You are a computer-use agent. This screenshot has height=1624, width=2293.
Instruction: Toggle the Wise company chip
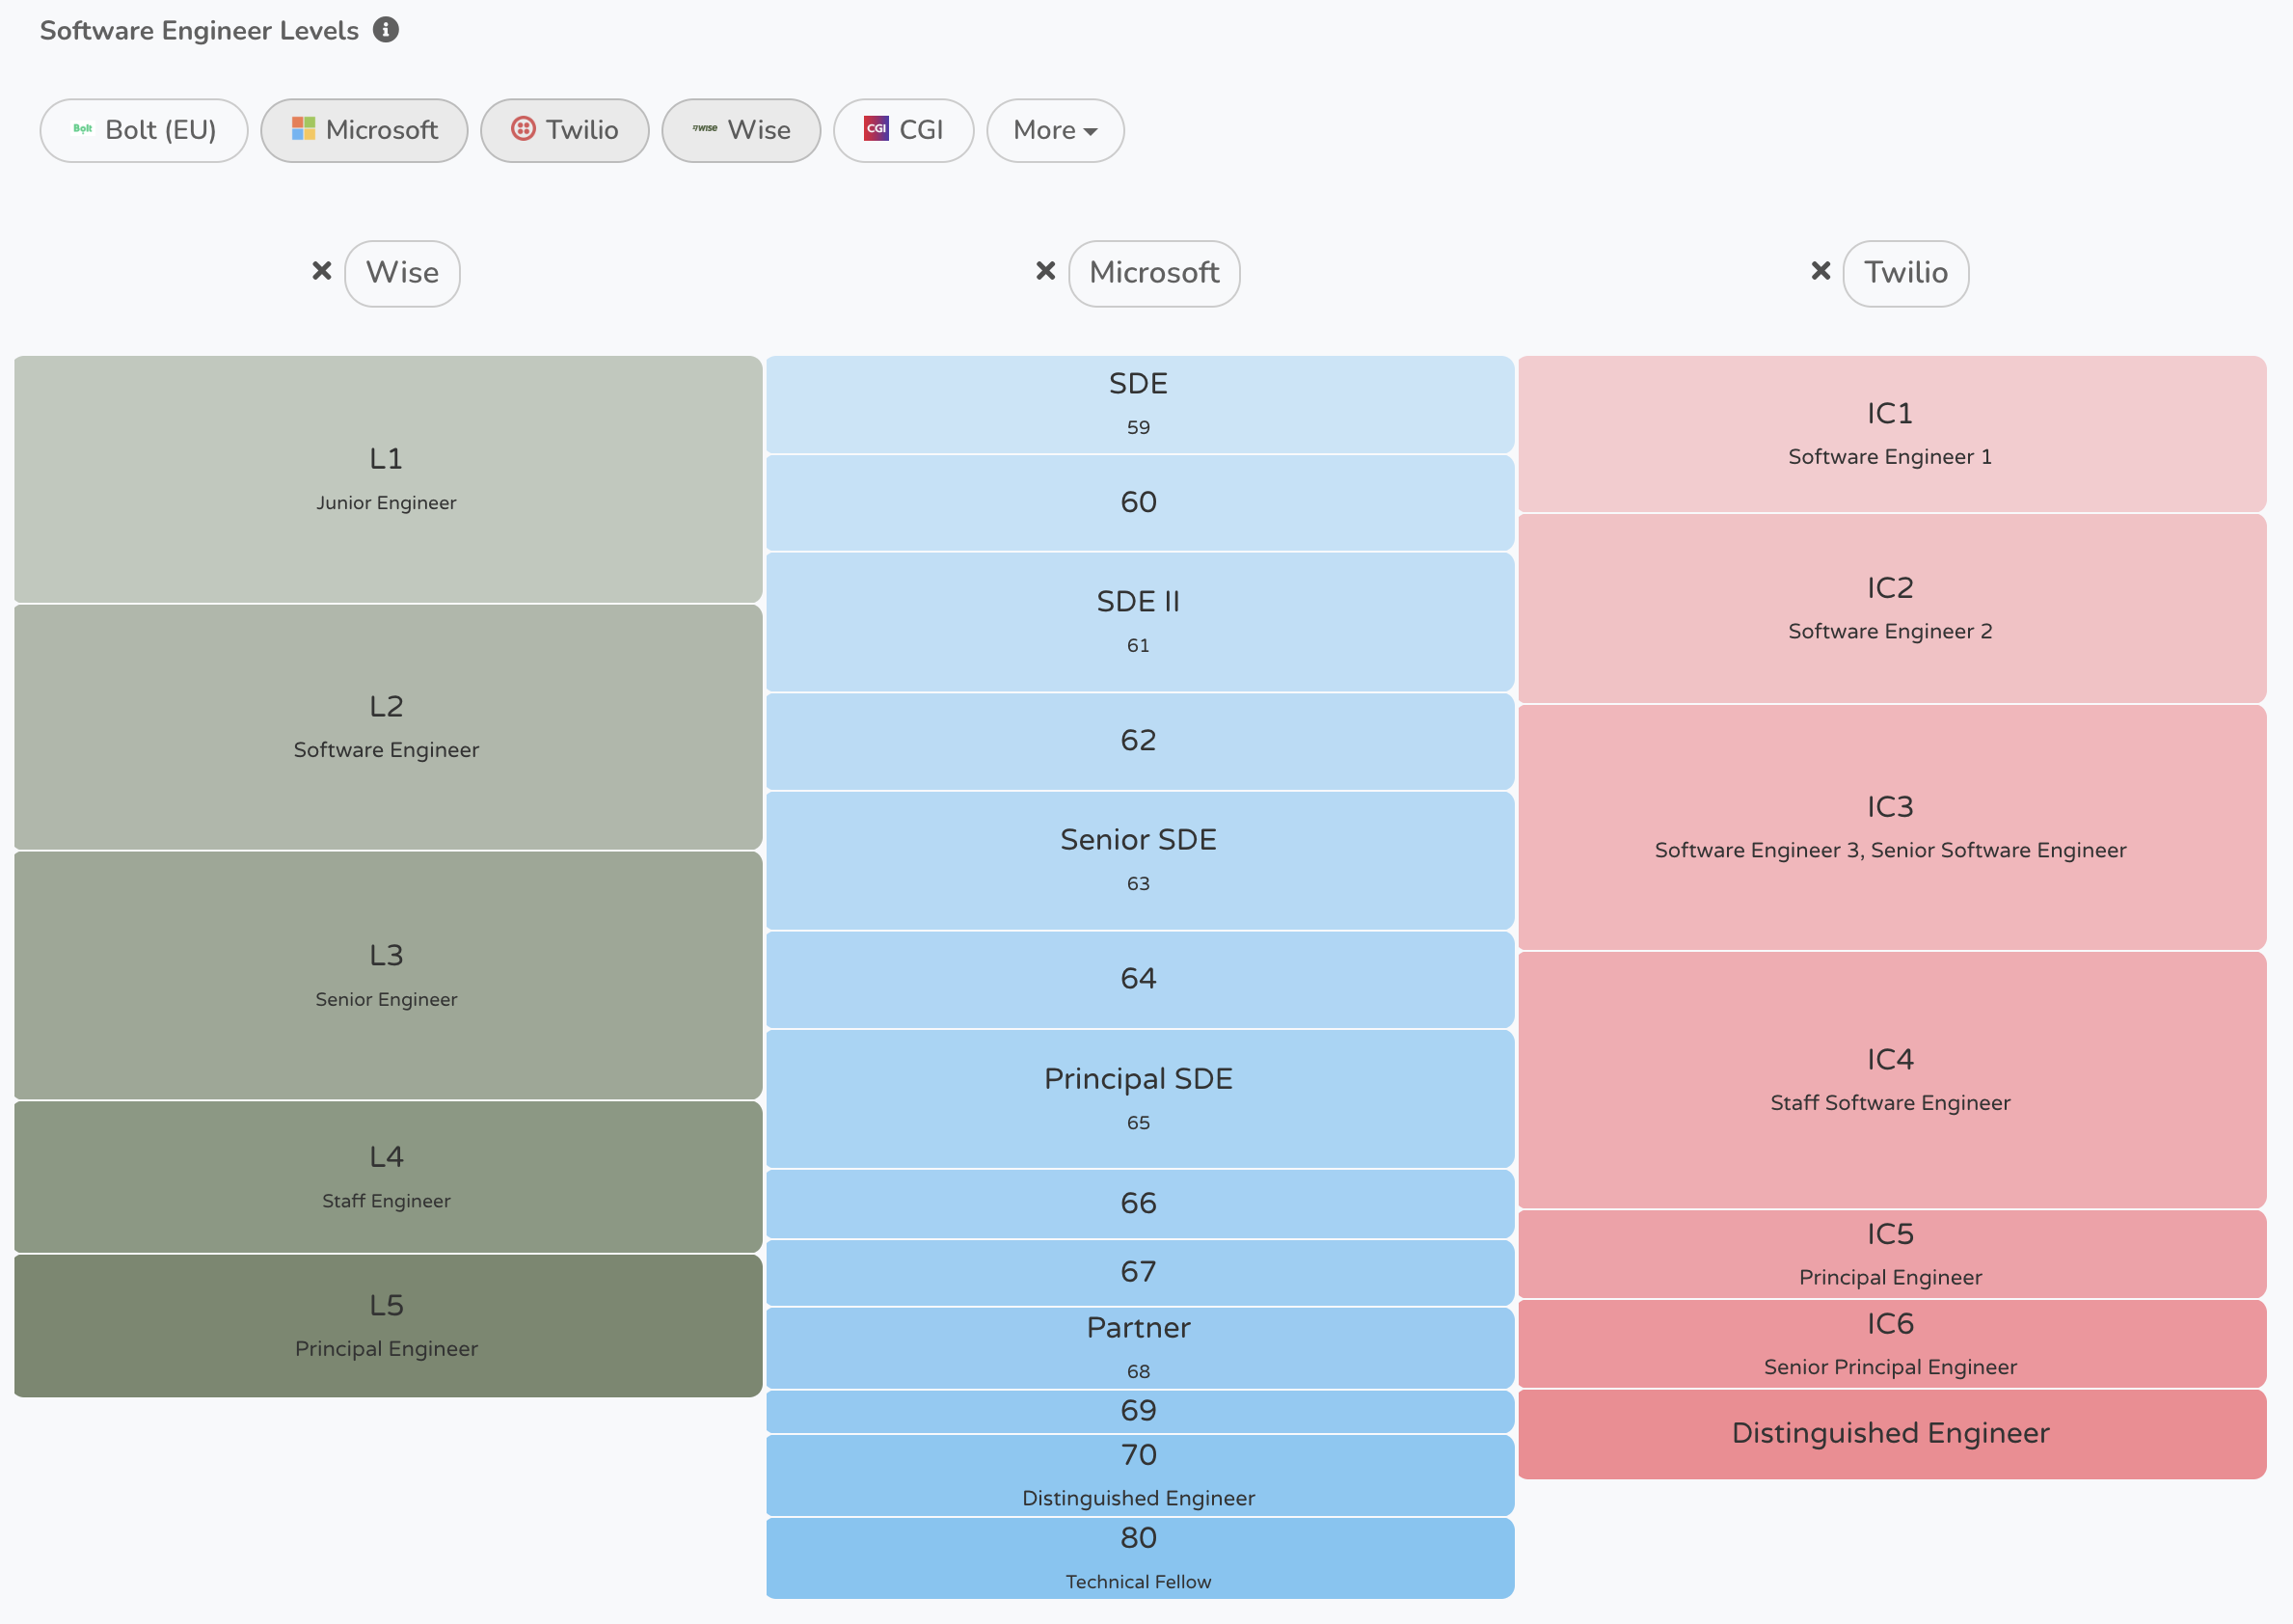click(x=741, y=130)
